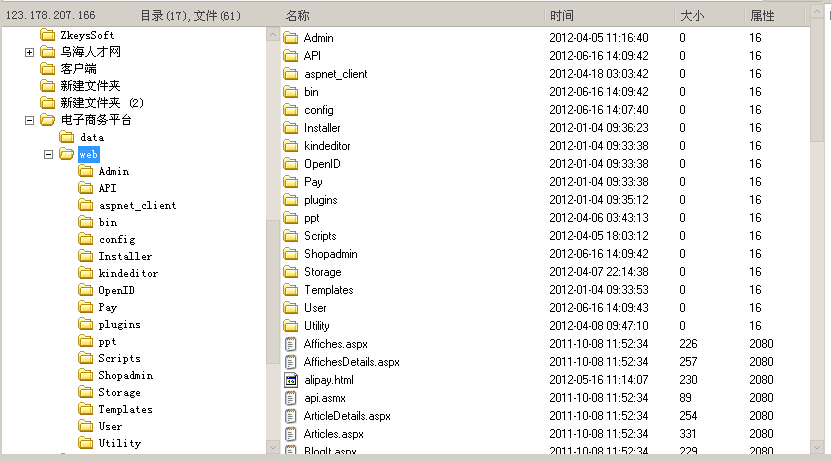Select bin in the tree

click(x=108, y=223)
